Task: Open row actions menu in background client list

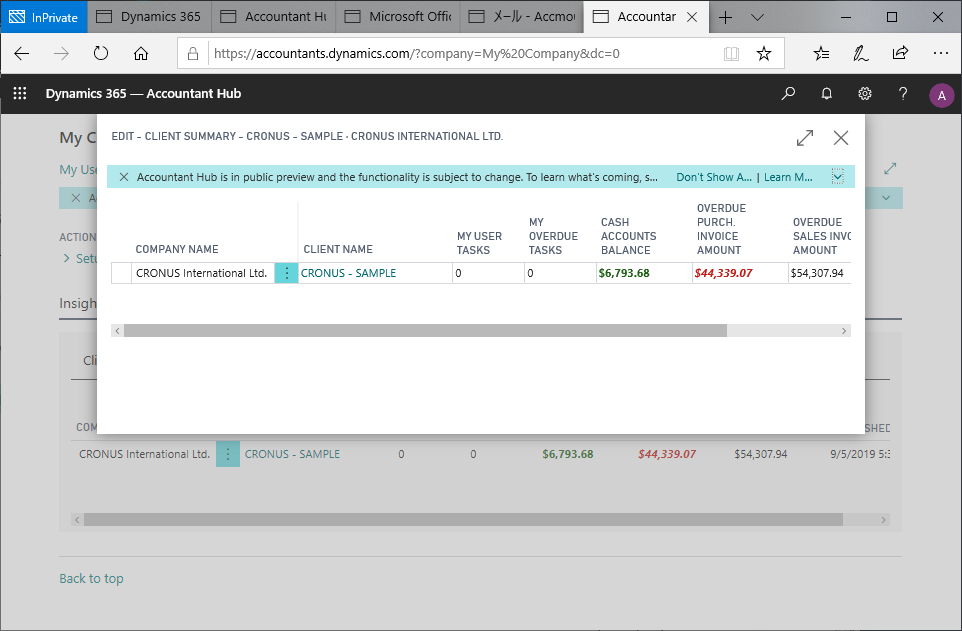Action: 228,454
